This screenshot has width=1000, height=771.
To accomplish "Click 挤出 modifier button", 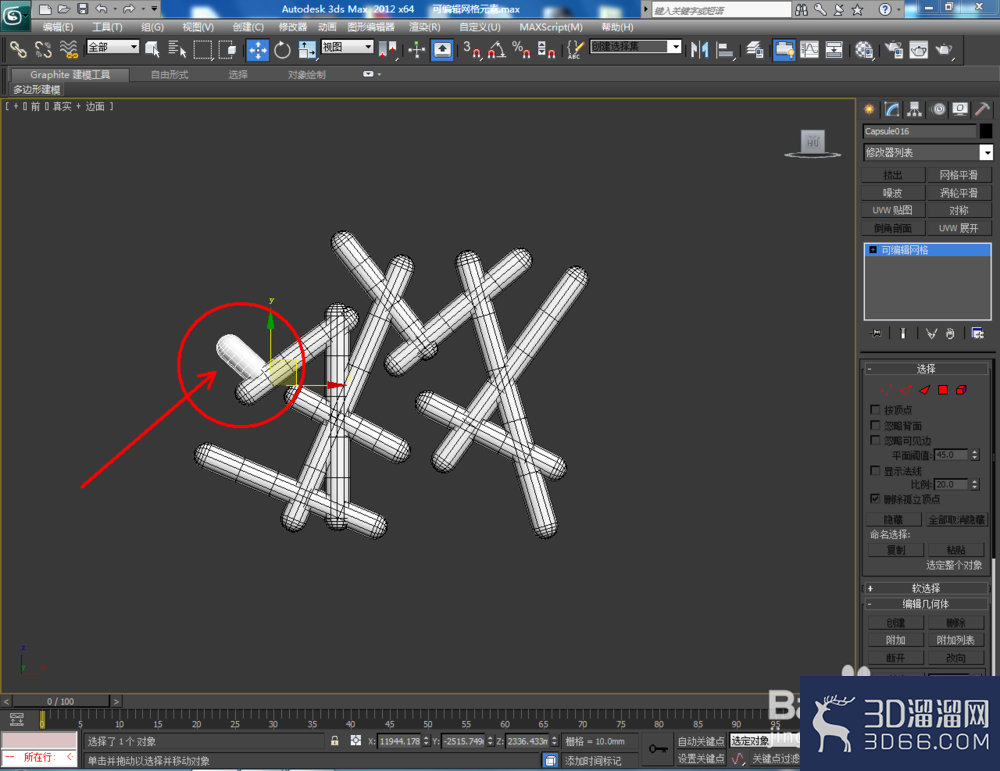I will point(892,175).
